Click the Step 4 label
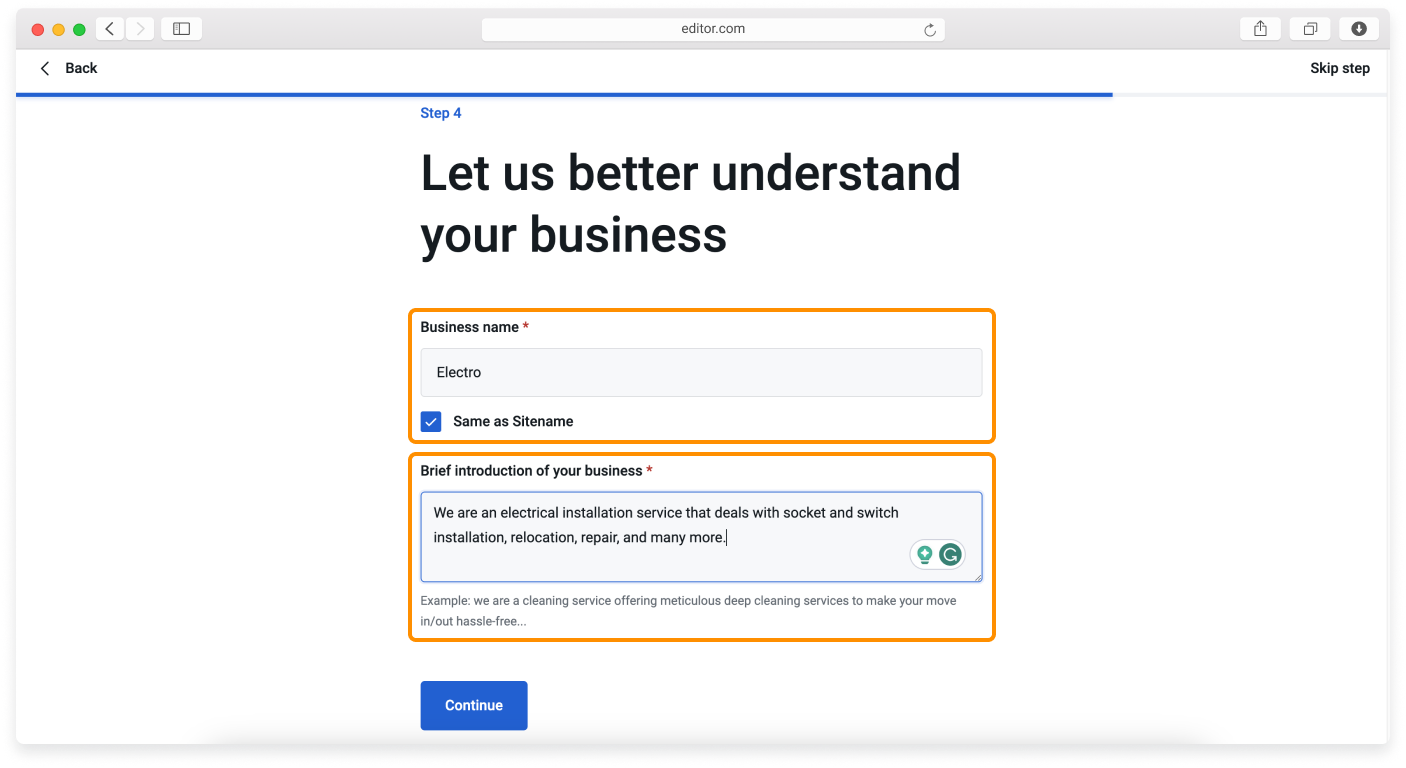This screenshot has height=768, width=1406. click(441, 113)
